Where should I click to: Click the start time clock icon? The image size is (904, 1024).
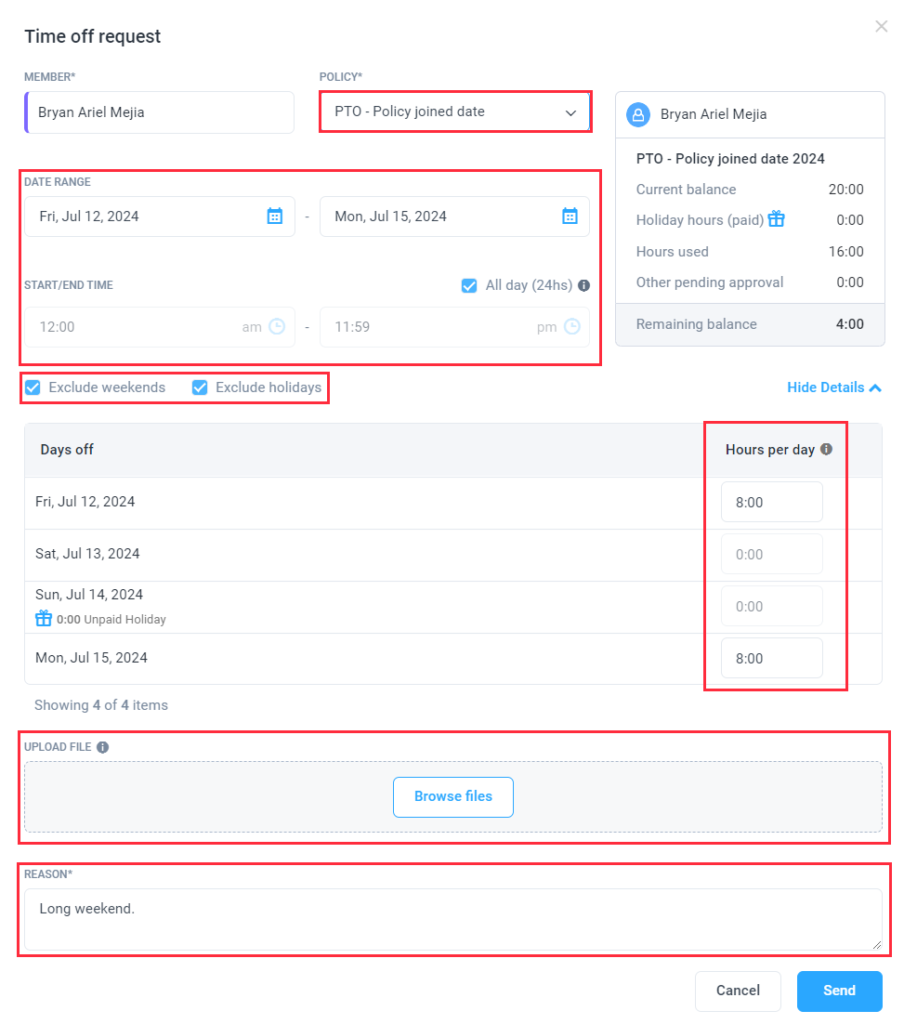(277, 327)
